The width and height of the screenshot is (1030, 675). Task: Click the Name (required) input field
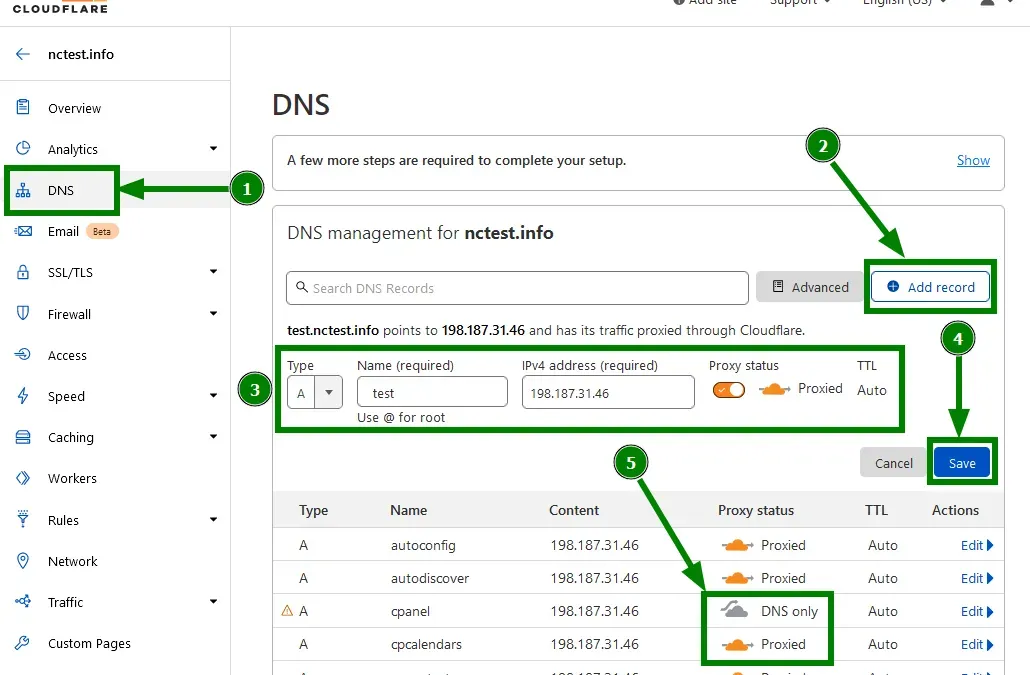click(x=432, y=392)
